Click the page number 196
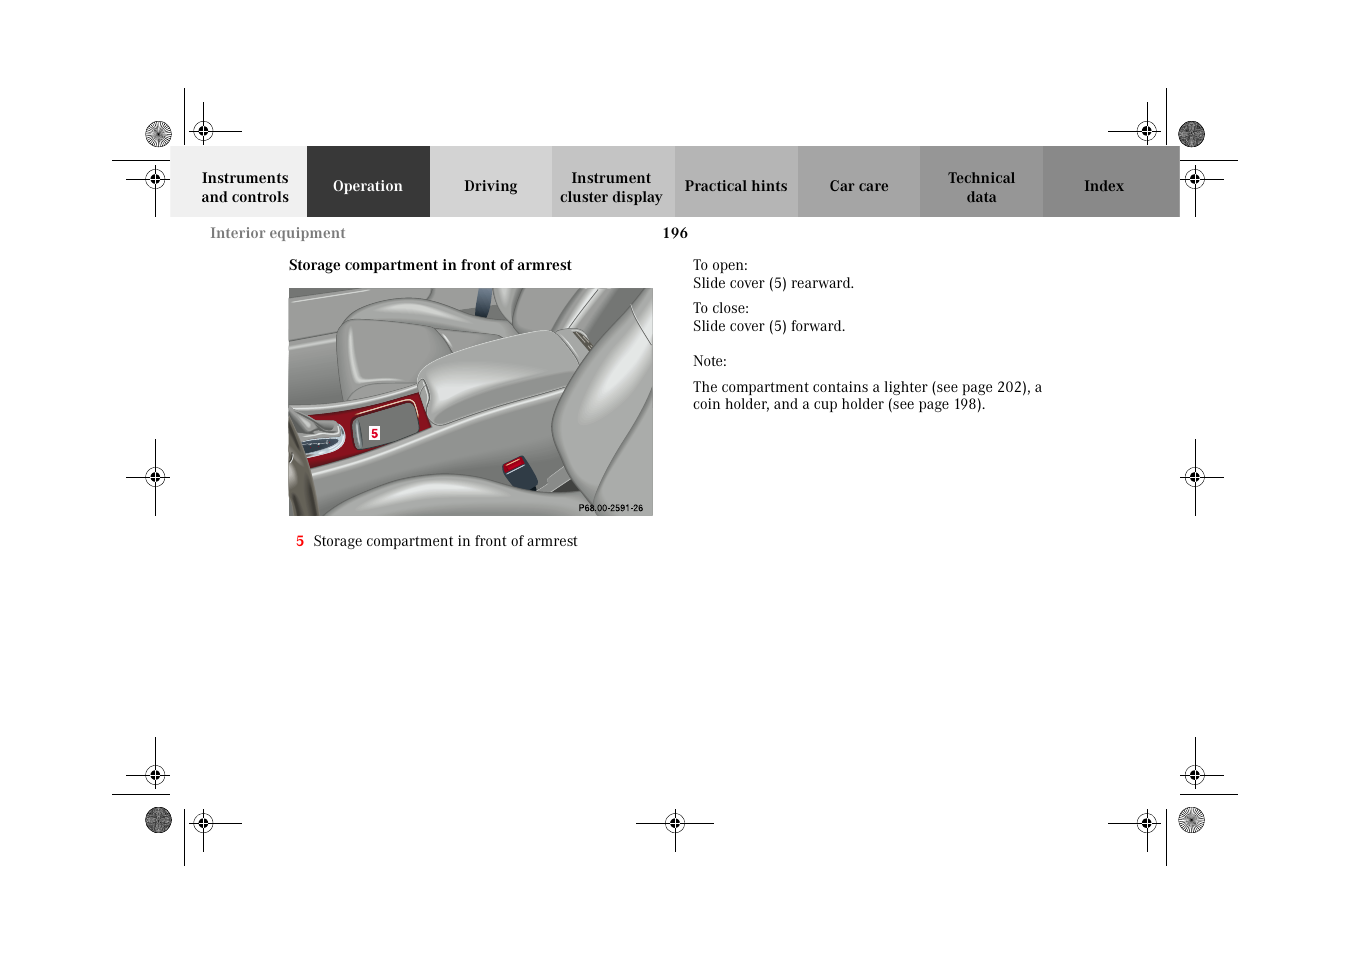1351x954 pixels. (675, 233)
